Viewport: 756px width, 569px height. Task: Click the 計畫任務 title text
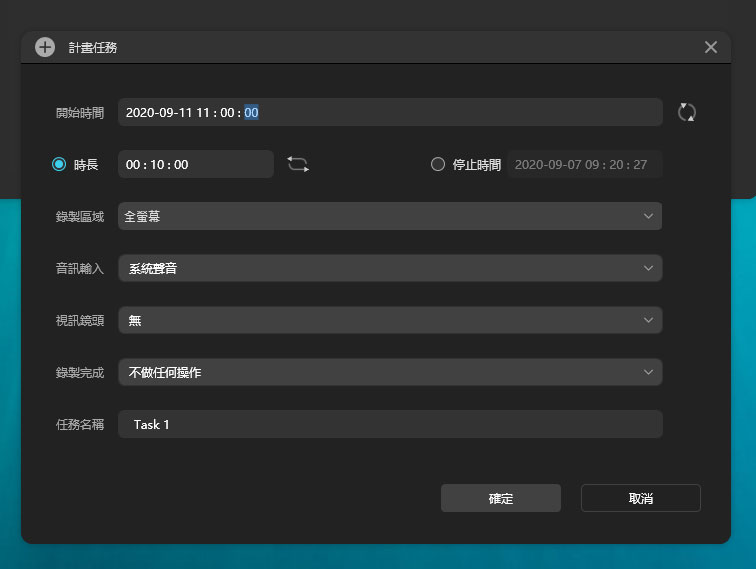93,48
